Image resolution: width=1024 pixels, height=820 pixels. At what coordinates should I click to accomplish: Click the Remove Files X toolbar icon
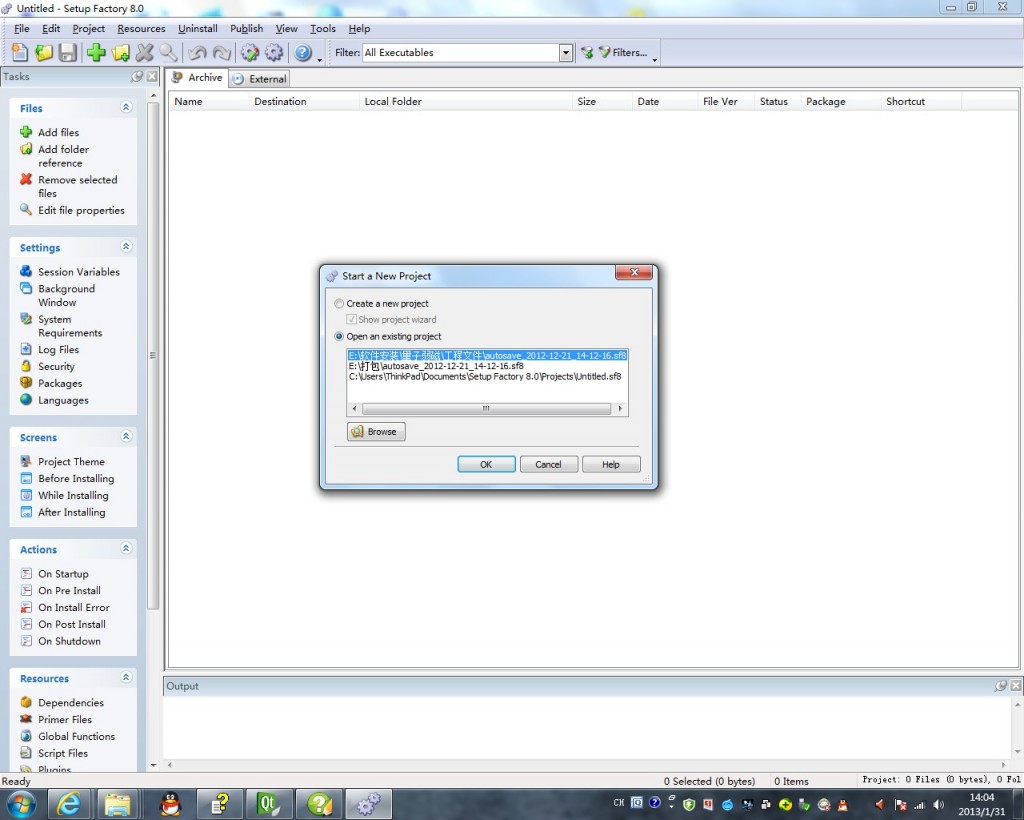click(x=145, y=52)
